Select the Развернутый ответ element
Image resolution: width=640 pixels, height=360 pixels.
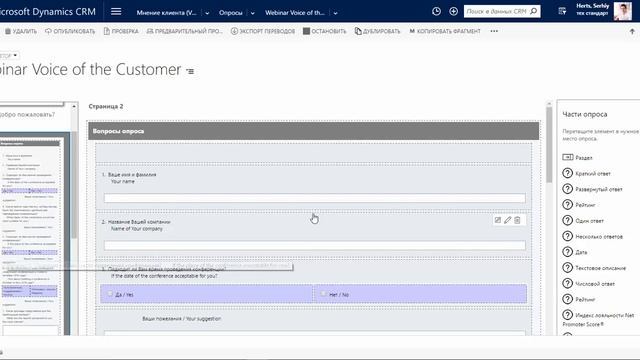(592, 189)
